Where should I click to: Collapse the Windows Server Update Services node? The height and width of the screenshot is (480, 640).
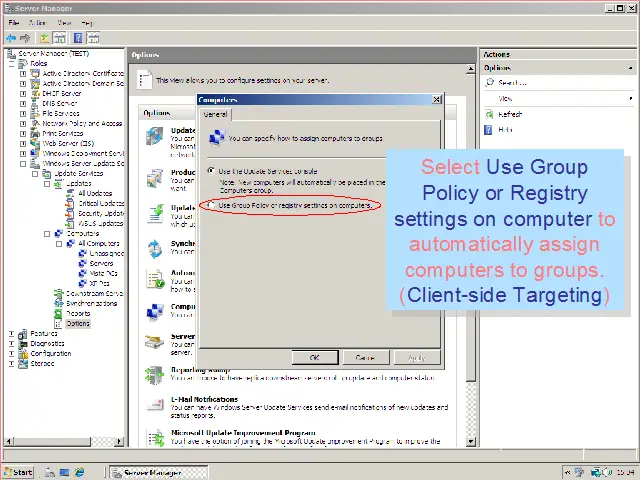[23, 164]
